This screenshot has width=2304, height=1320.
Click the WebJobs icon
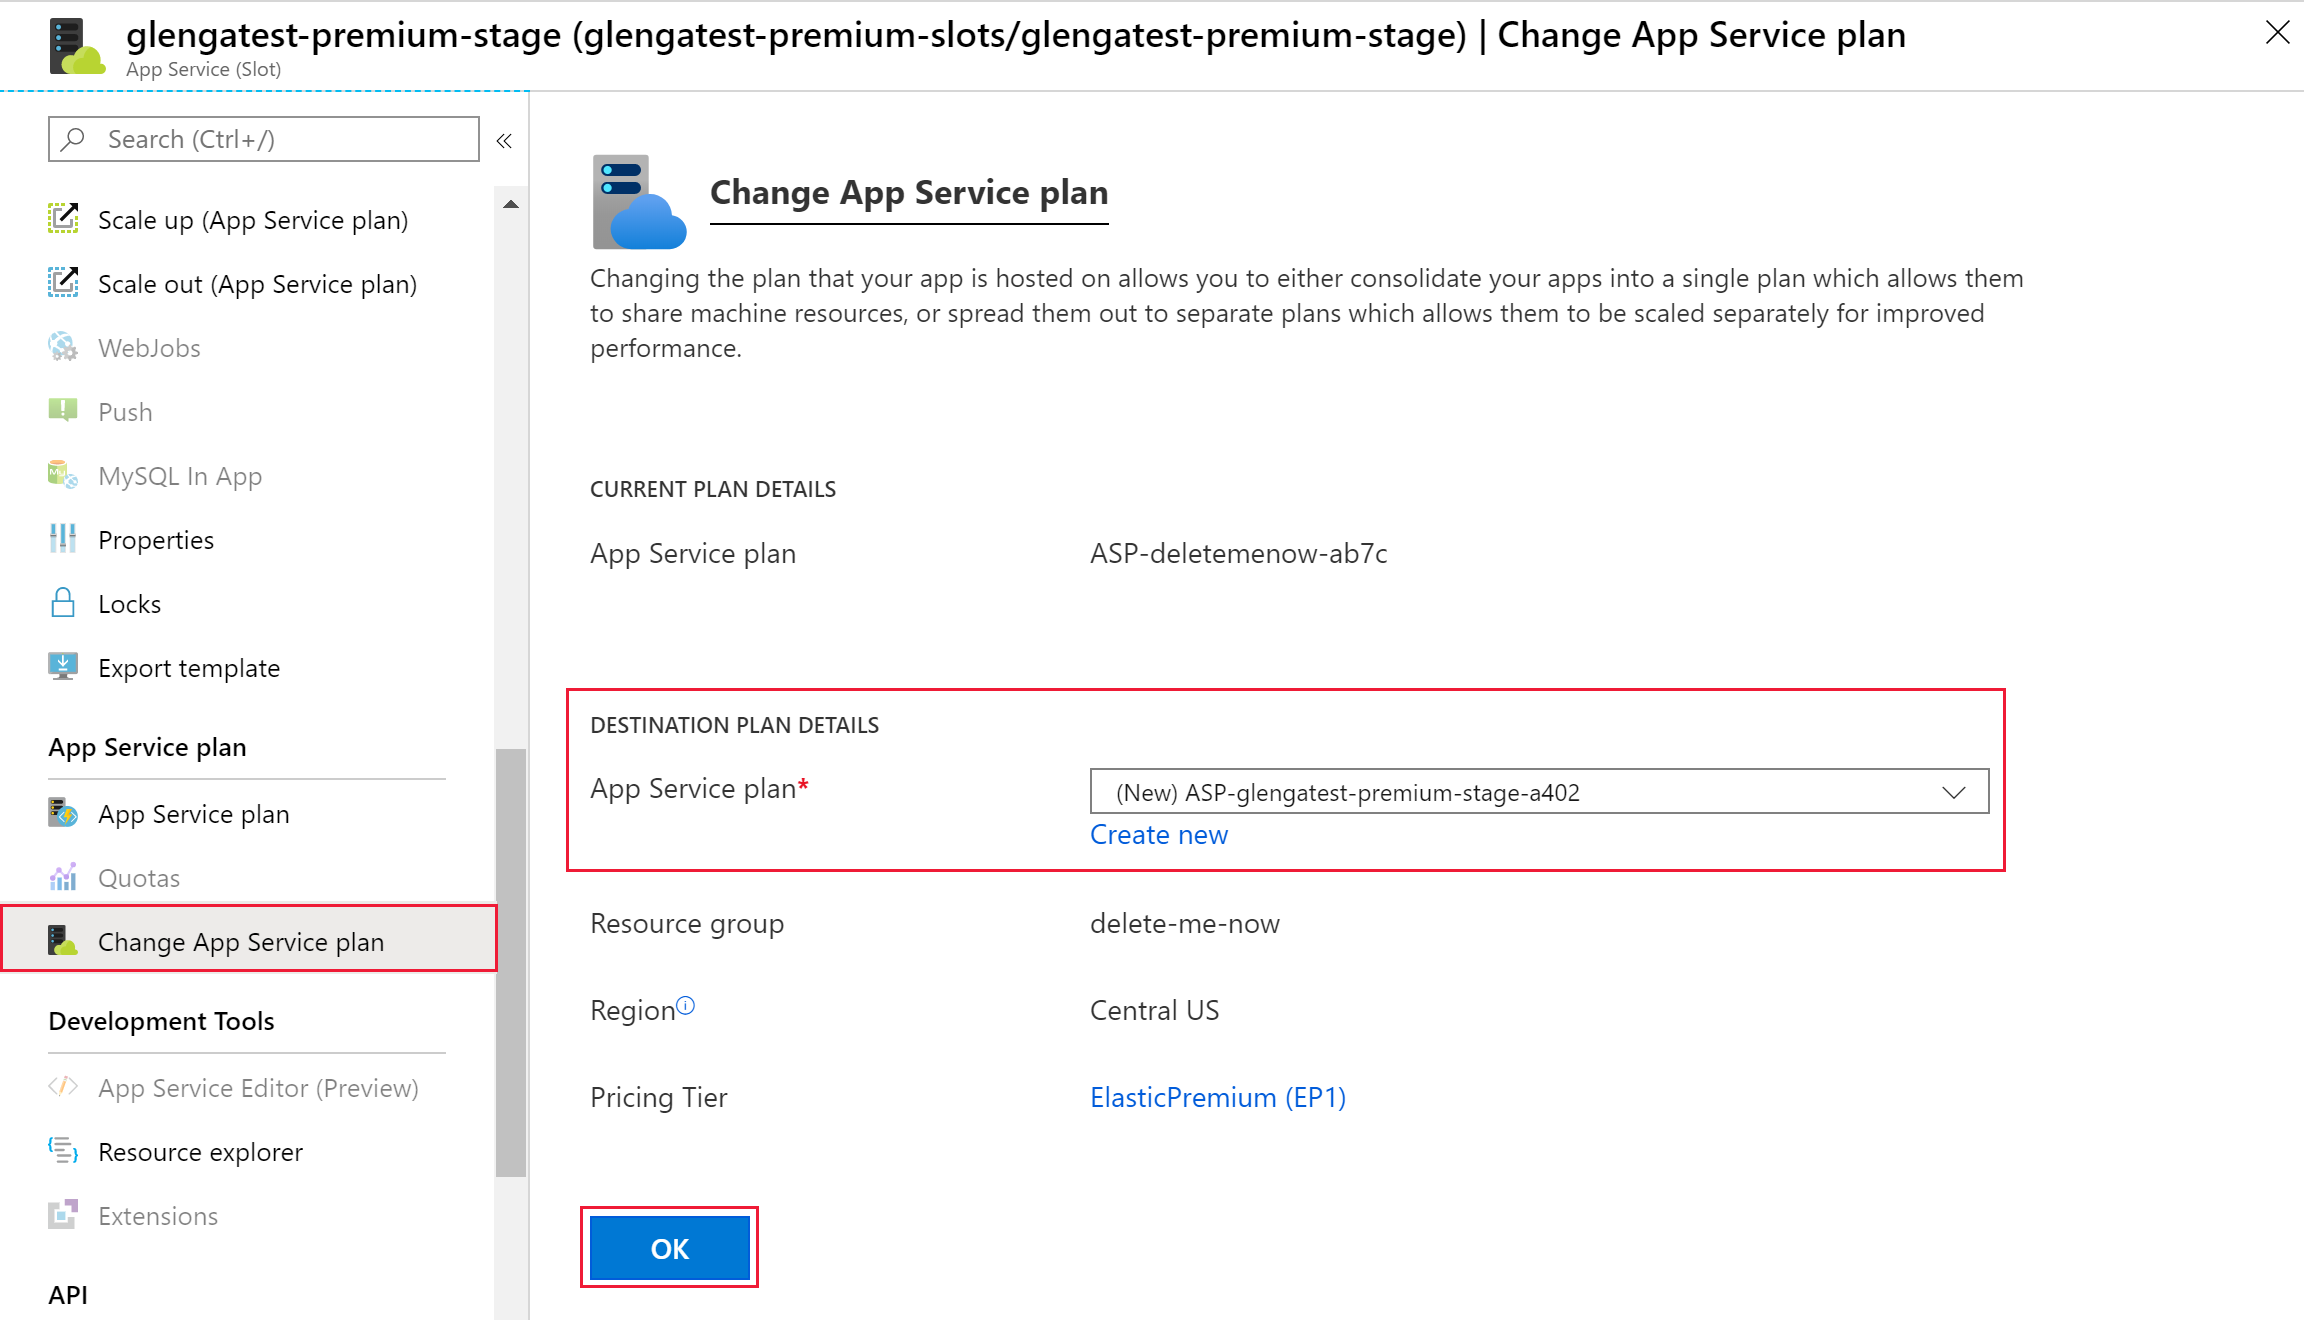tap(63, 347)
